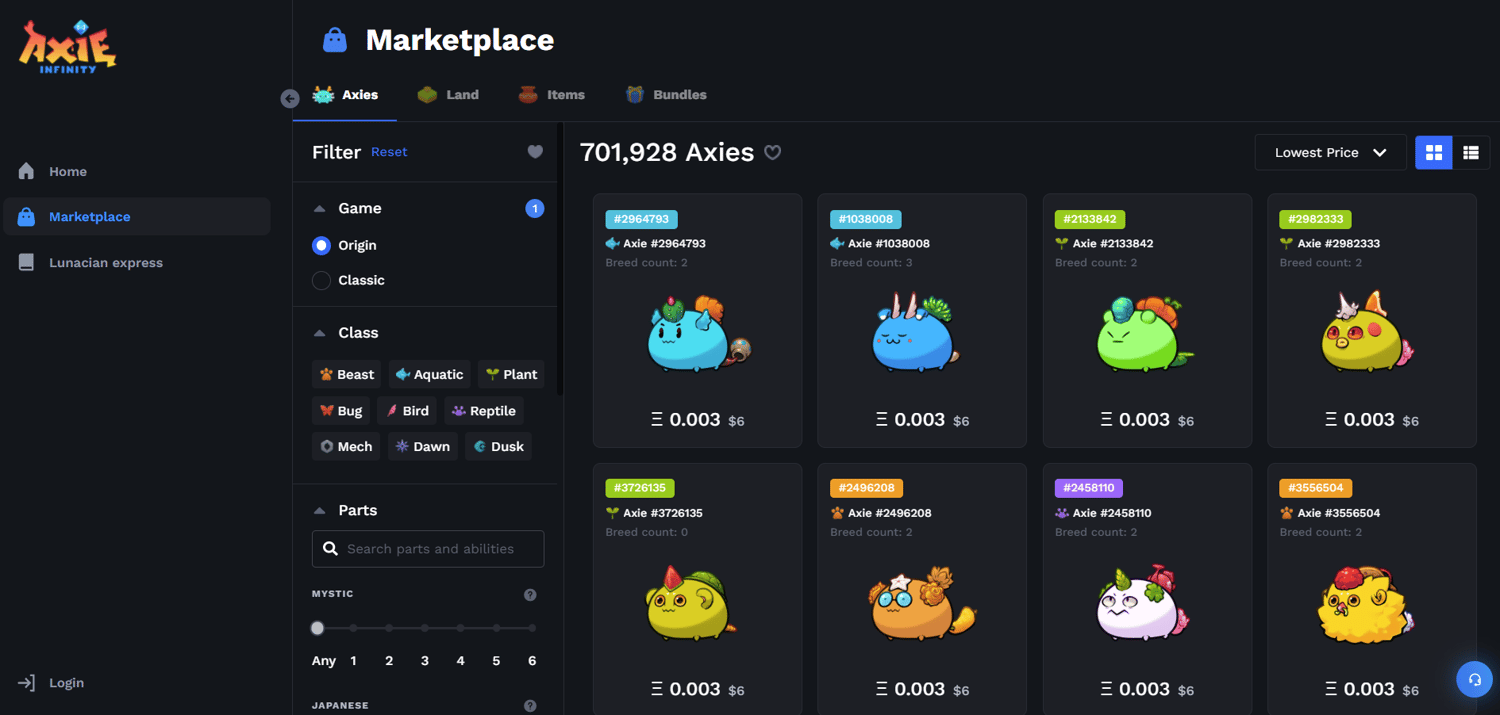This screenshot has height=715, width=1500.
Task: Switch to list view layout
Action: 1470,152
